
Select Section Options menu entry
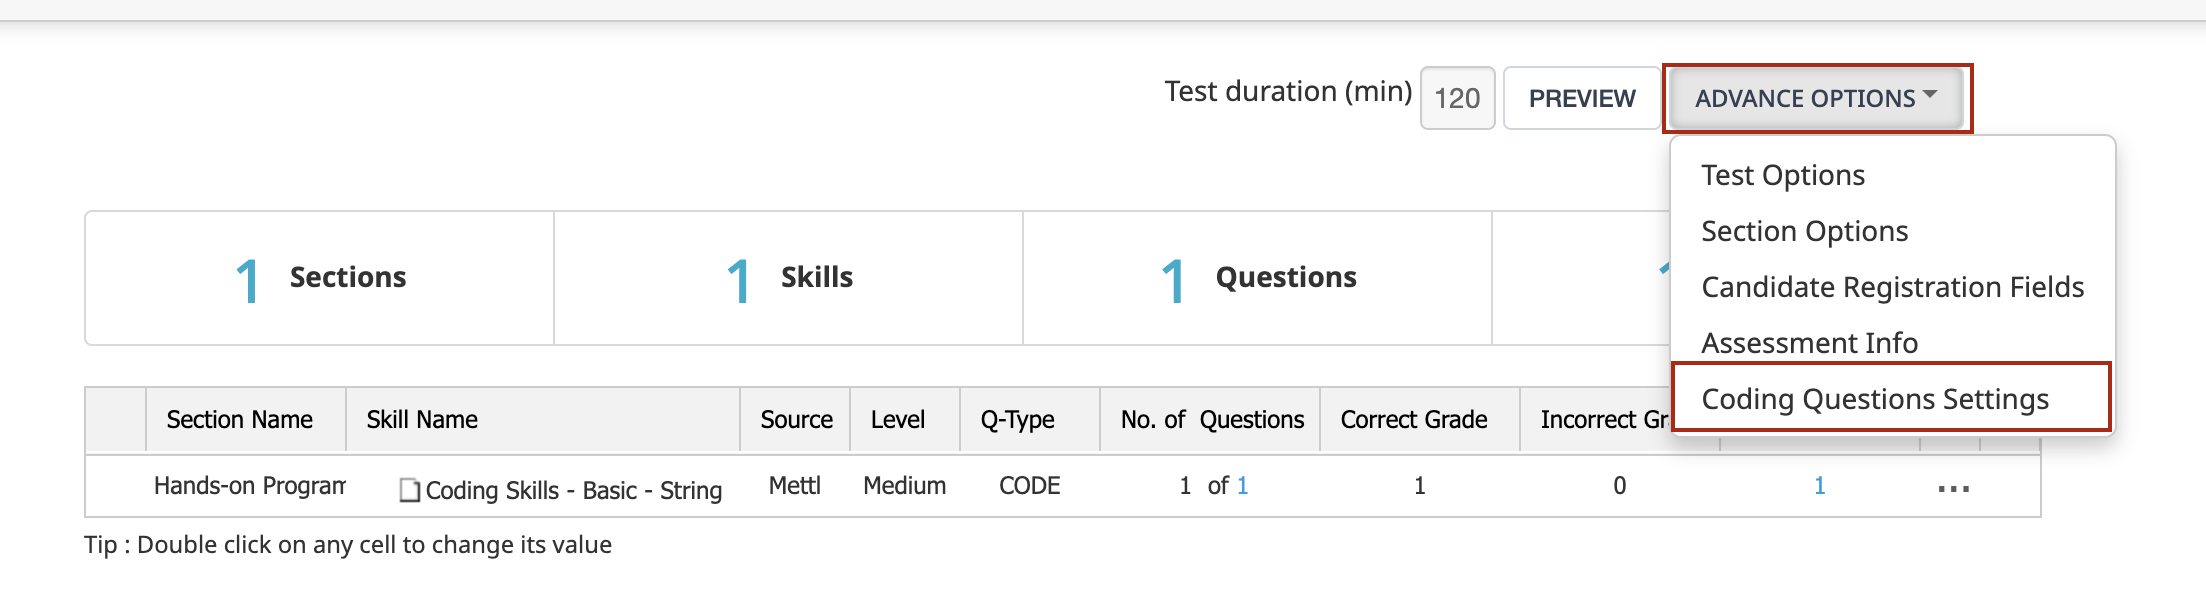click(1804, 231)
